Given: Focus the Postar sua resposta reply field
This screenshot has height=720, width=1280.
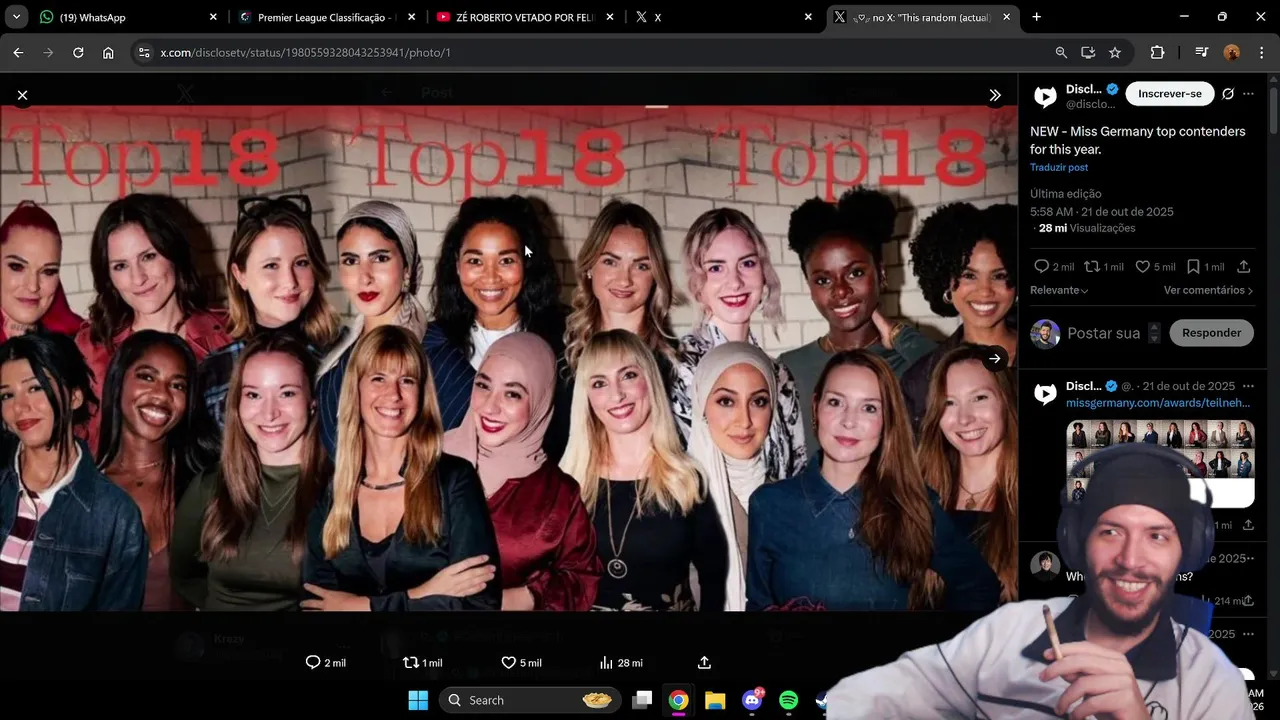Looking at the screenshot, I should (x=1103, y=333).
